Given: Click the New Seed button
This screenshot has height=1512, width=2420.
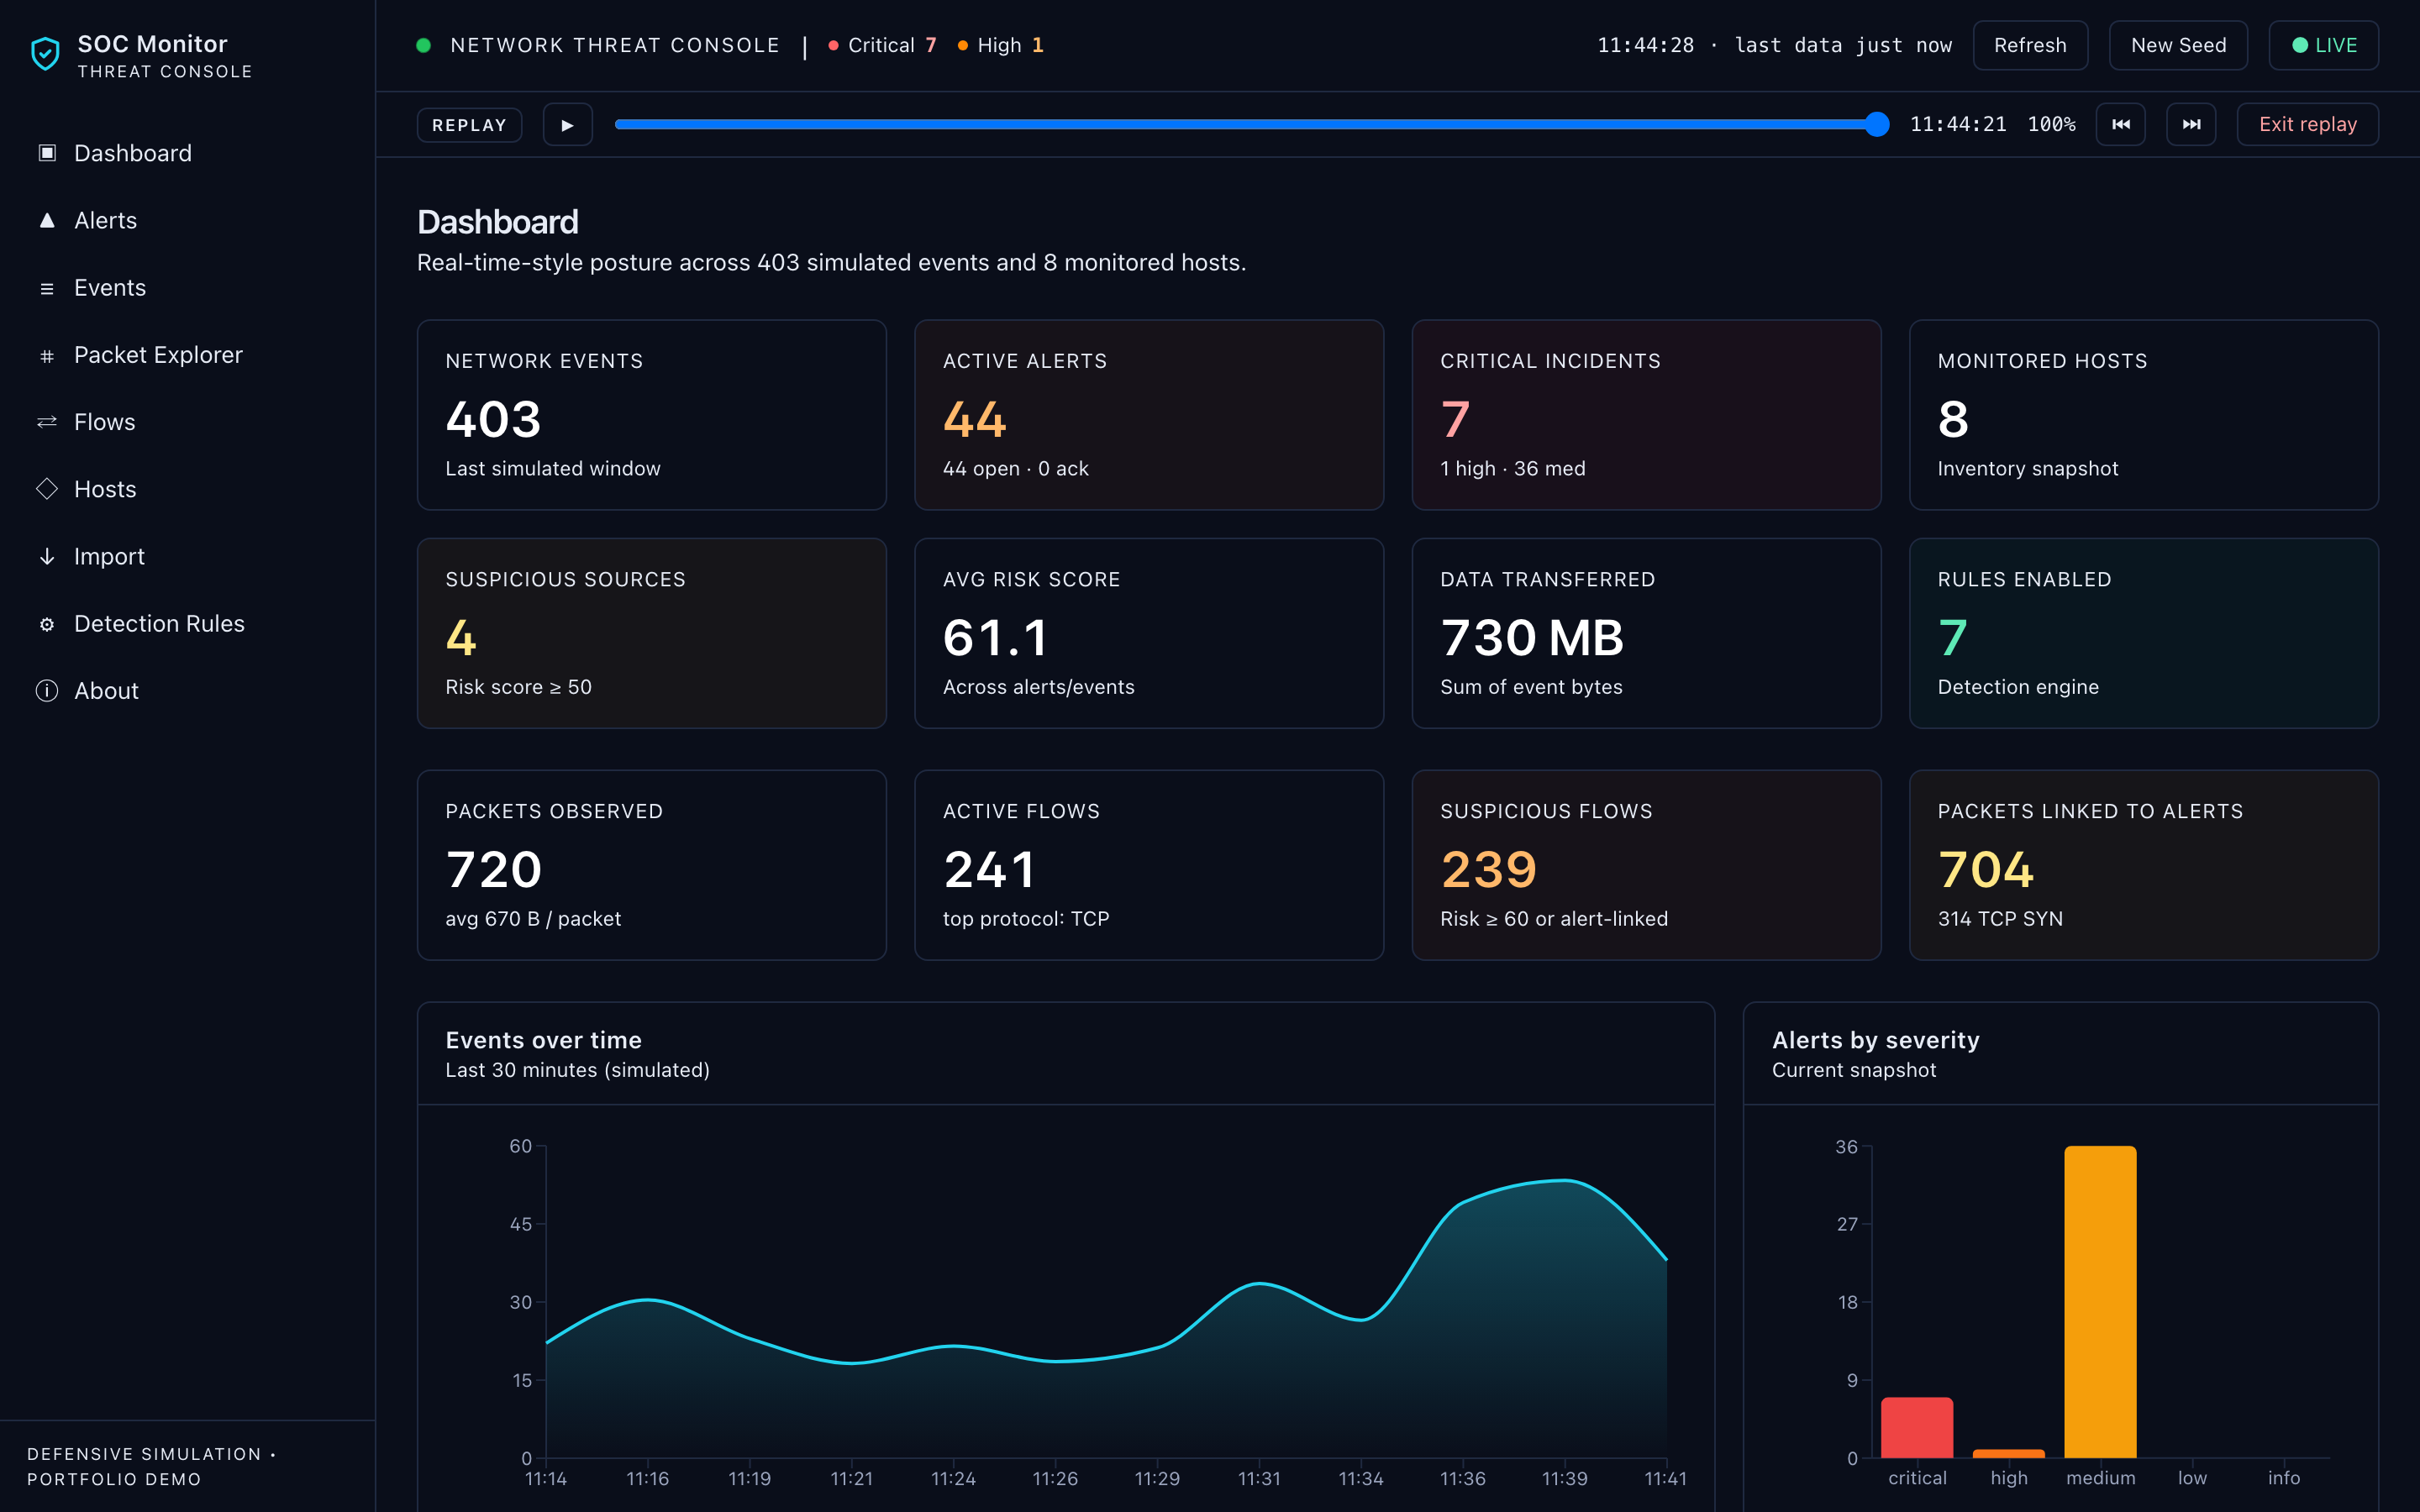Looking at the screenshot, I should [2178, 45].
